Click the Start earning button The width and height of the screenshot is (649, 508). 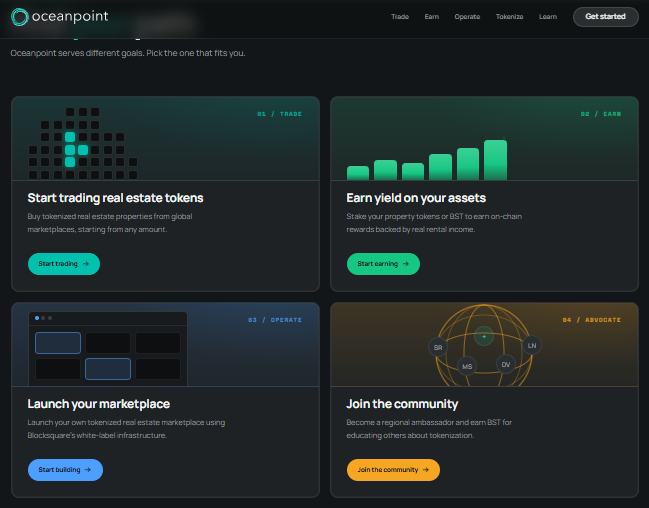[x=383, y=264]
